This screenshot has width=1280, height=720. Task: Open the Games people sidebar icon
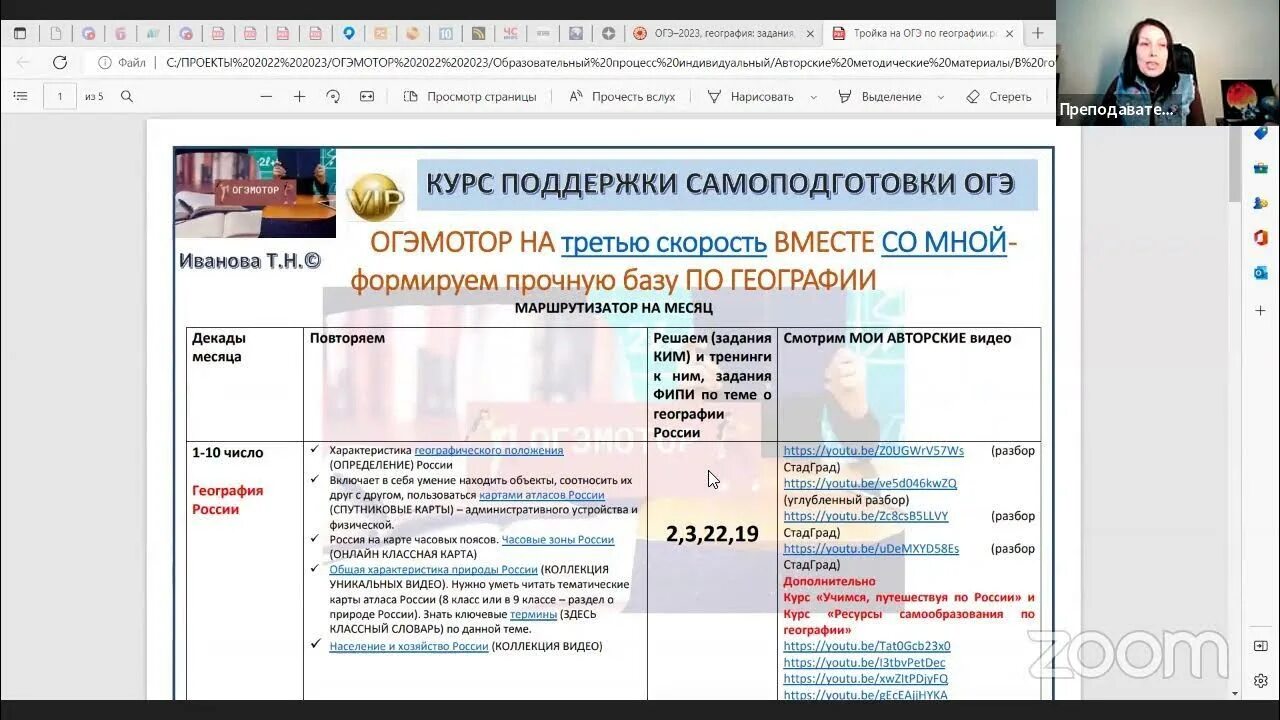tap(1260, 203)
